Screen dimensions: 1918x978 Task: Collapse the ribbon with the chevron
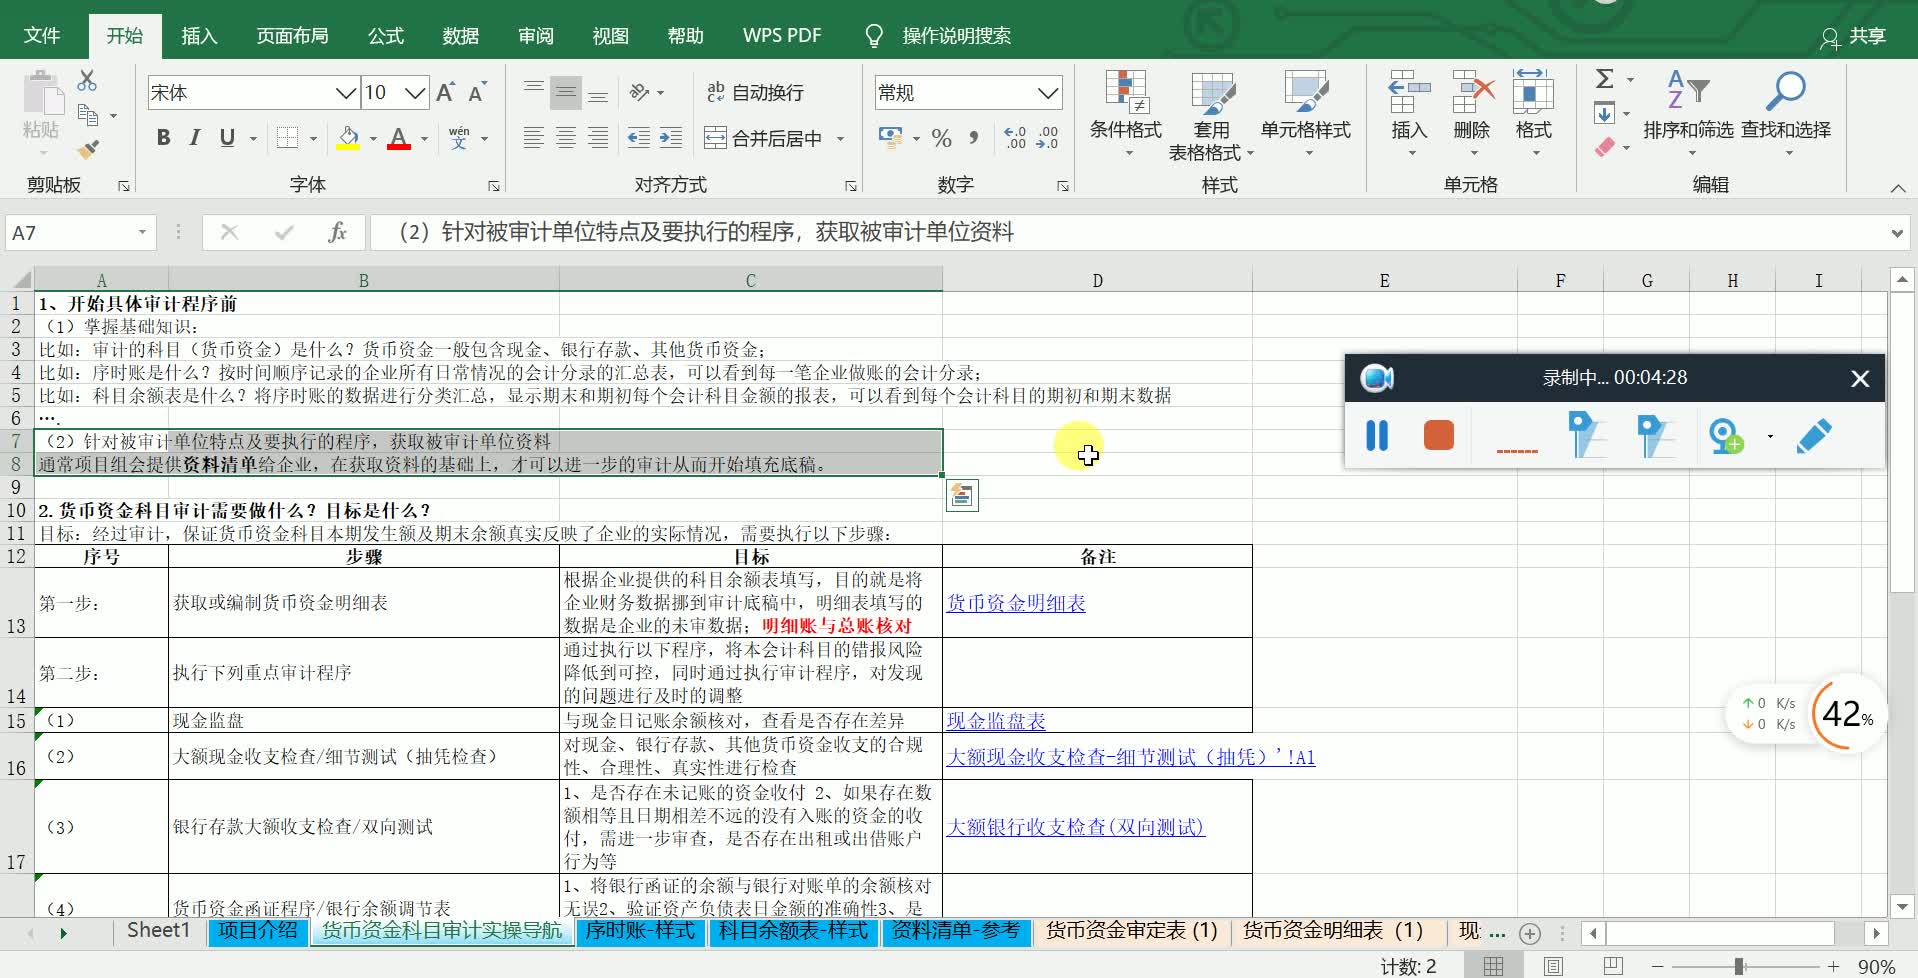[1897, 188]
